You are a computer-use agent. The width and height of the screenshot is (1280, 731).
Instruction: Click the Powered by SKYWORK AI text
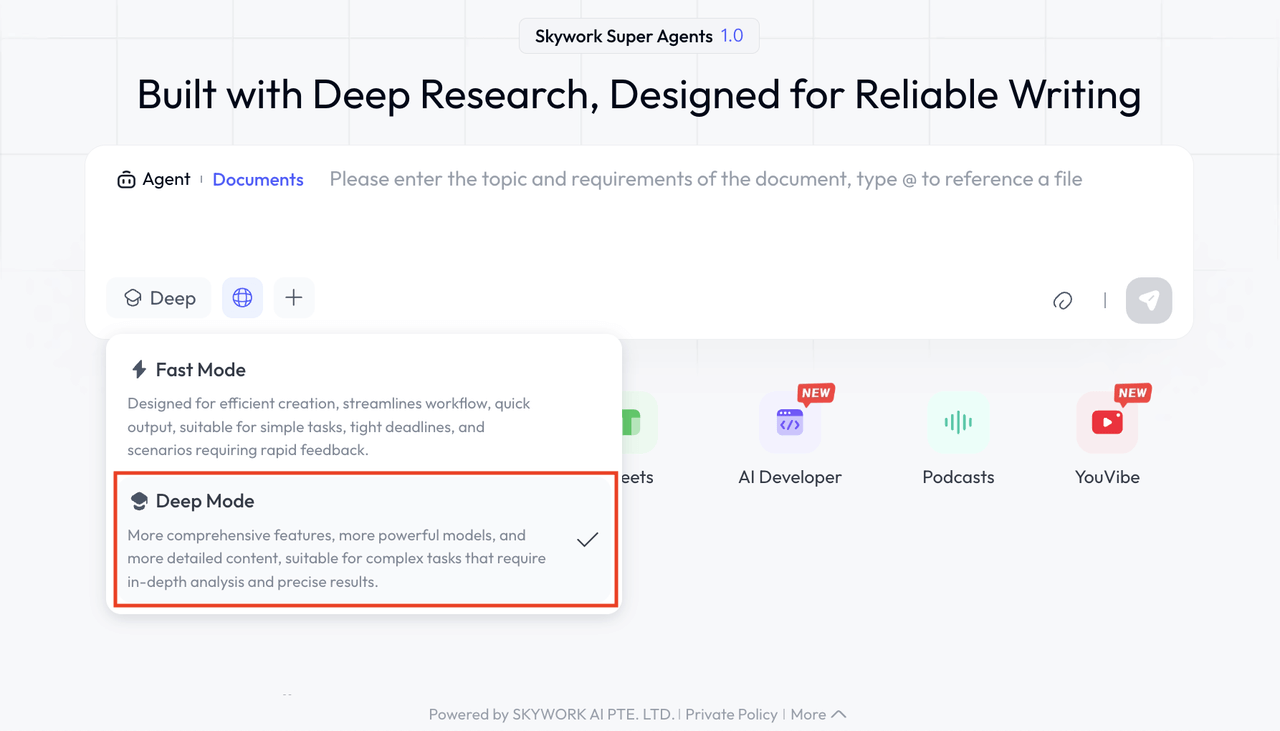coord(551,714)
